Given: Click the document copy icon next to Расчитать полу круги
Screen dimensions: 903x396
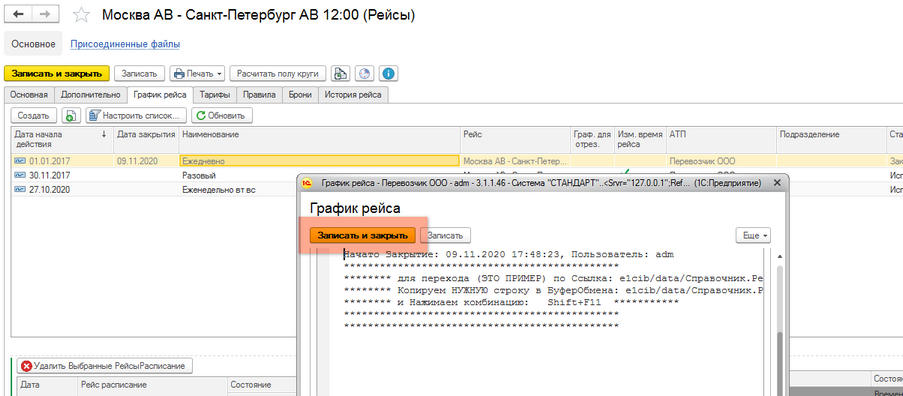Looking at the screenshot, I should pyautogui.click(x=340, y=74).
